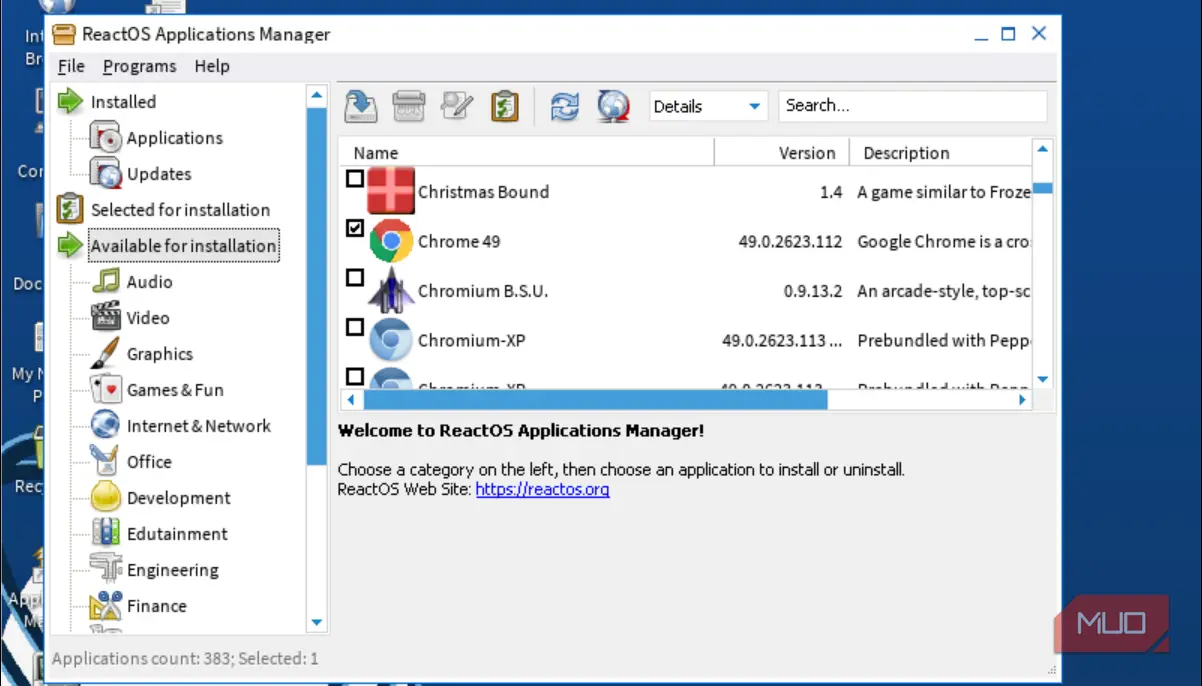Select the Chrome 49 row name
The width and height of the screenshot is (1202, 686).
(x=459, y=241)
